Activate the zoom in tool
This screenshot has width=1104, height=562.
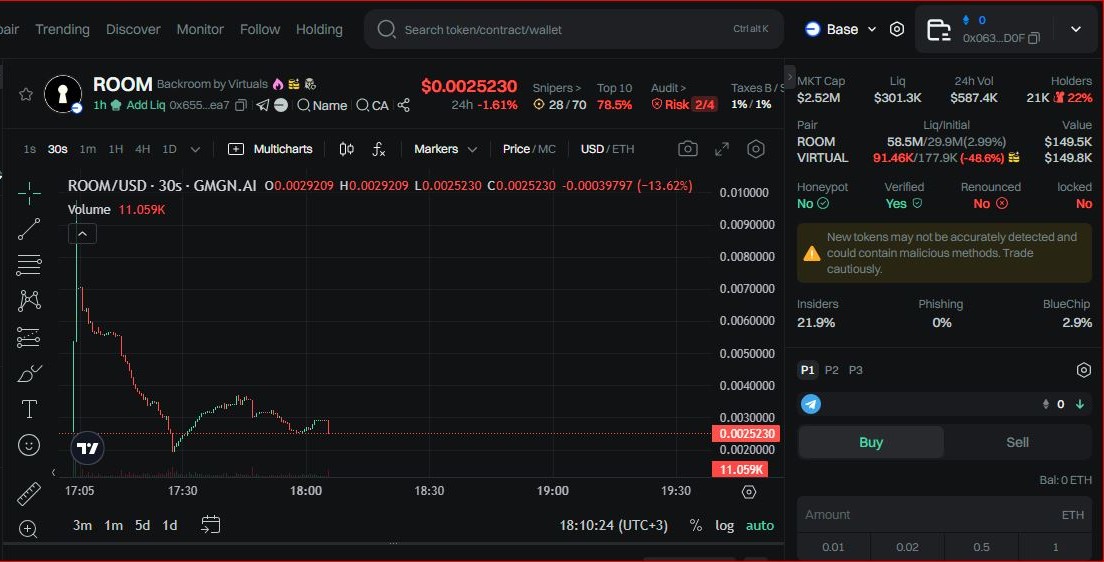[x=28, y=529]
